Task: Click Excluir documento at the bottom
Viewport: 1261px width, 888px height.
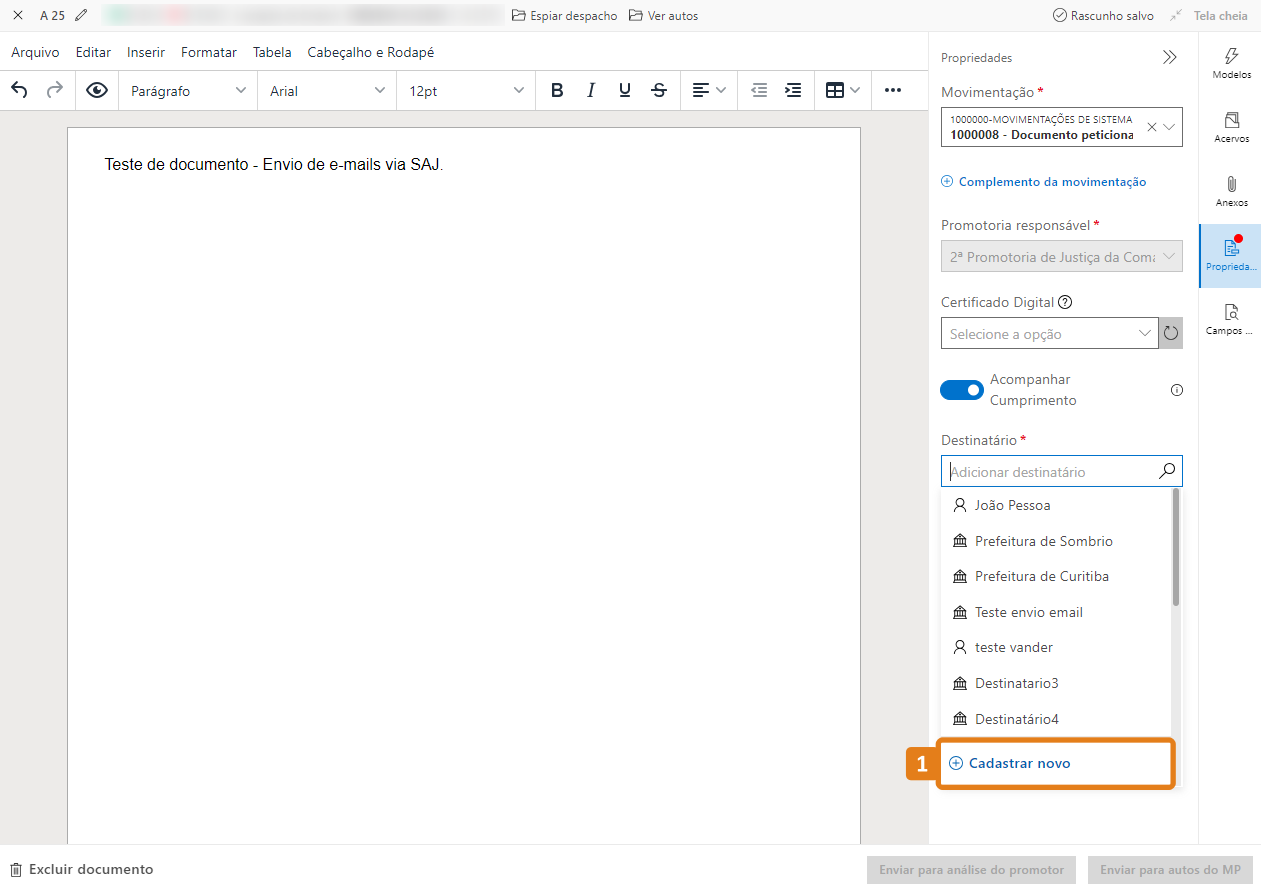Action: (x=80, y=869)
